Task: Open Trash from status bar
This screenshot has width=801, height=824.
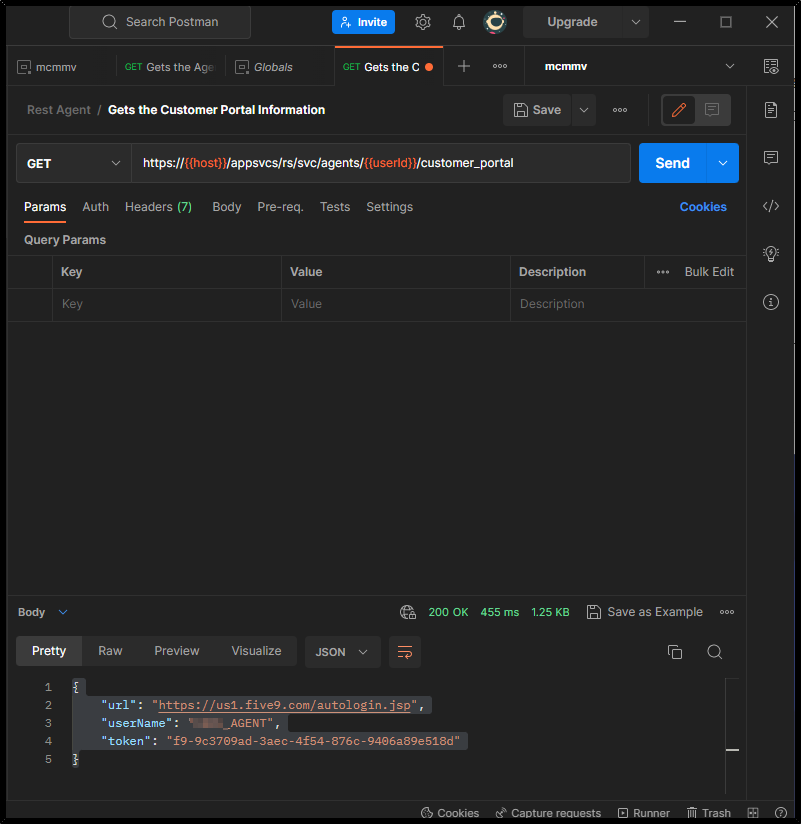Action: tap(708, 812)
